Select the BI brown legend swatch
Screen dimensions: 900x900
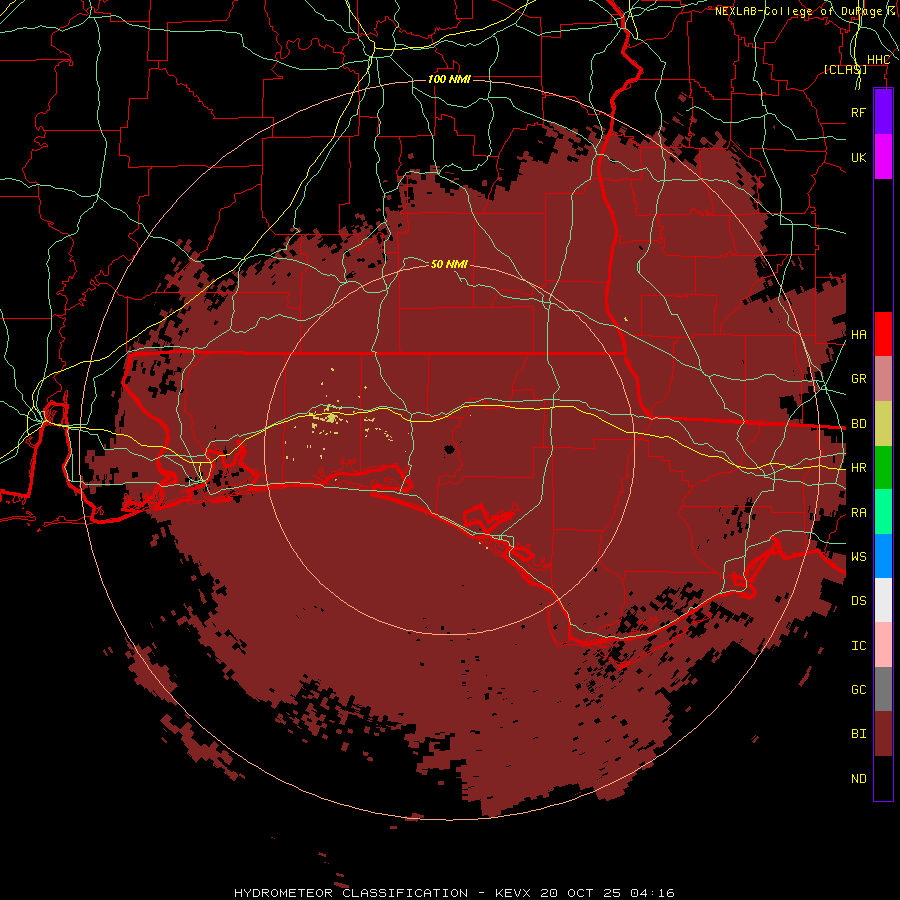[x=883, y=734]
